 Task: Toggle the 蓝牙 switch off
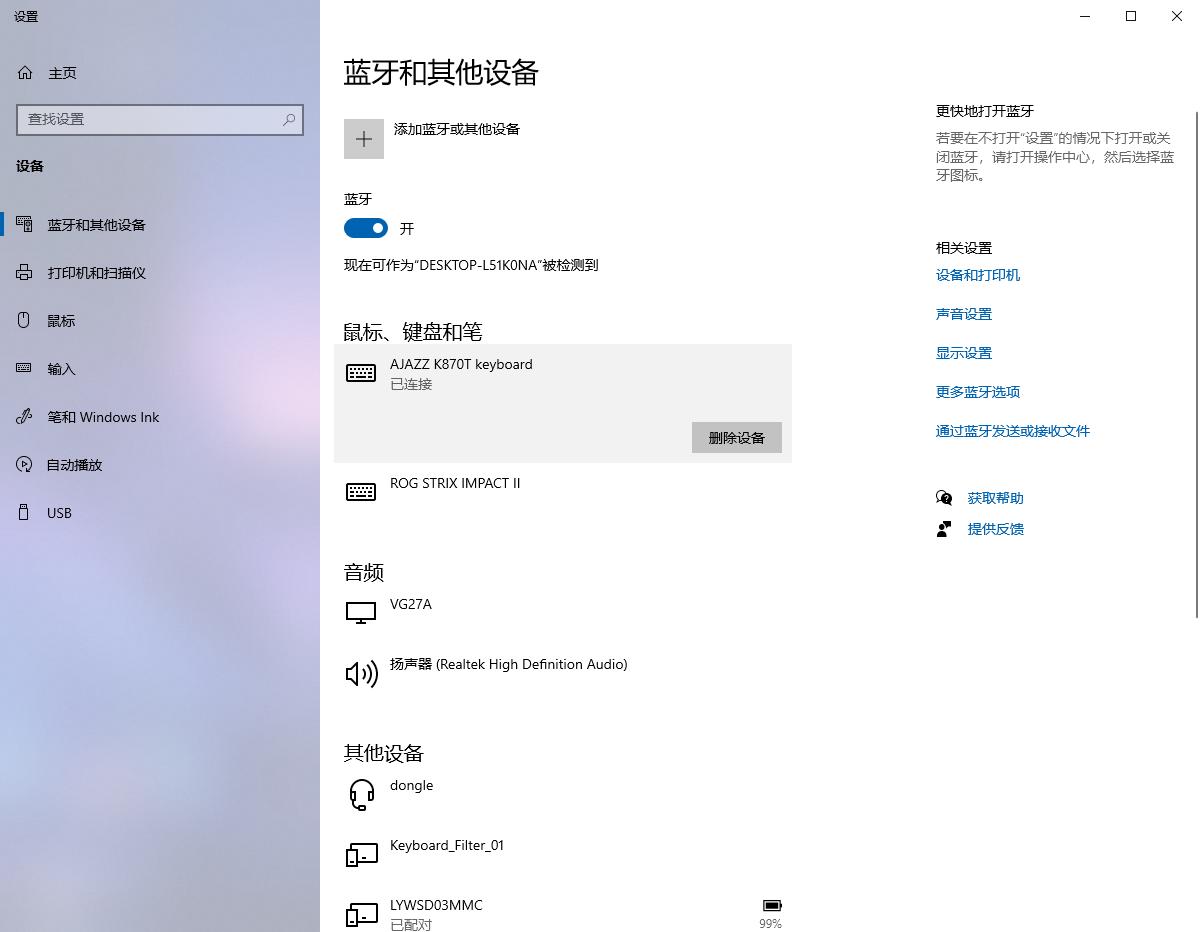[365, 228]
